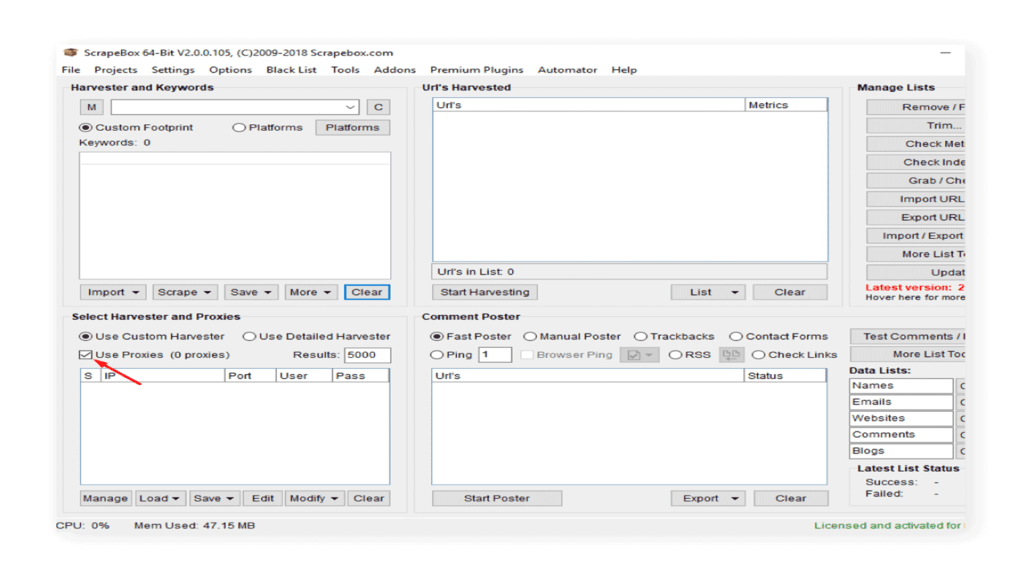The image size is (1024, 576).
Task: Click the Emails data list field
Action: click(x=901, y=402)
